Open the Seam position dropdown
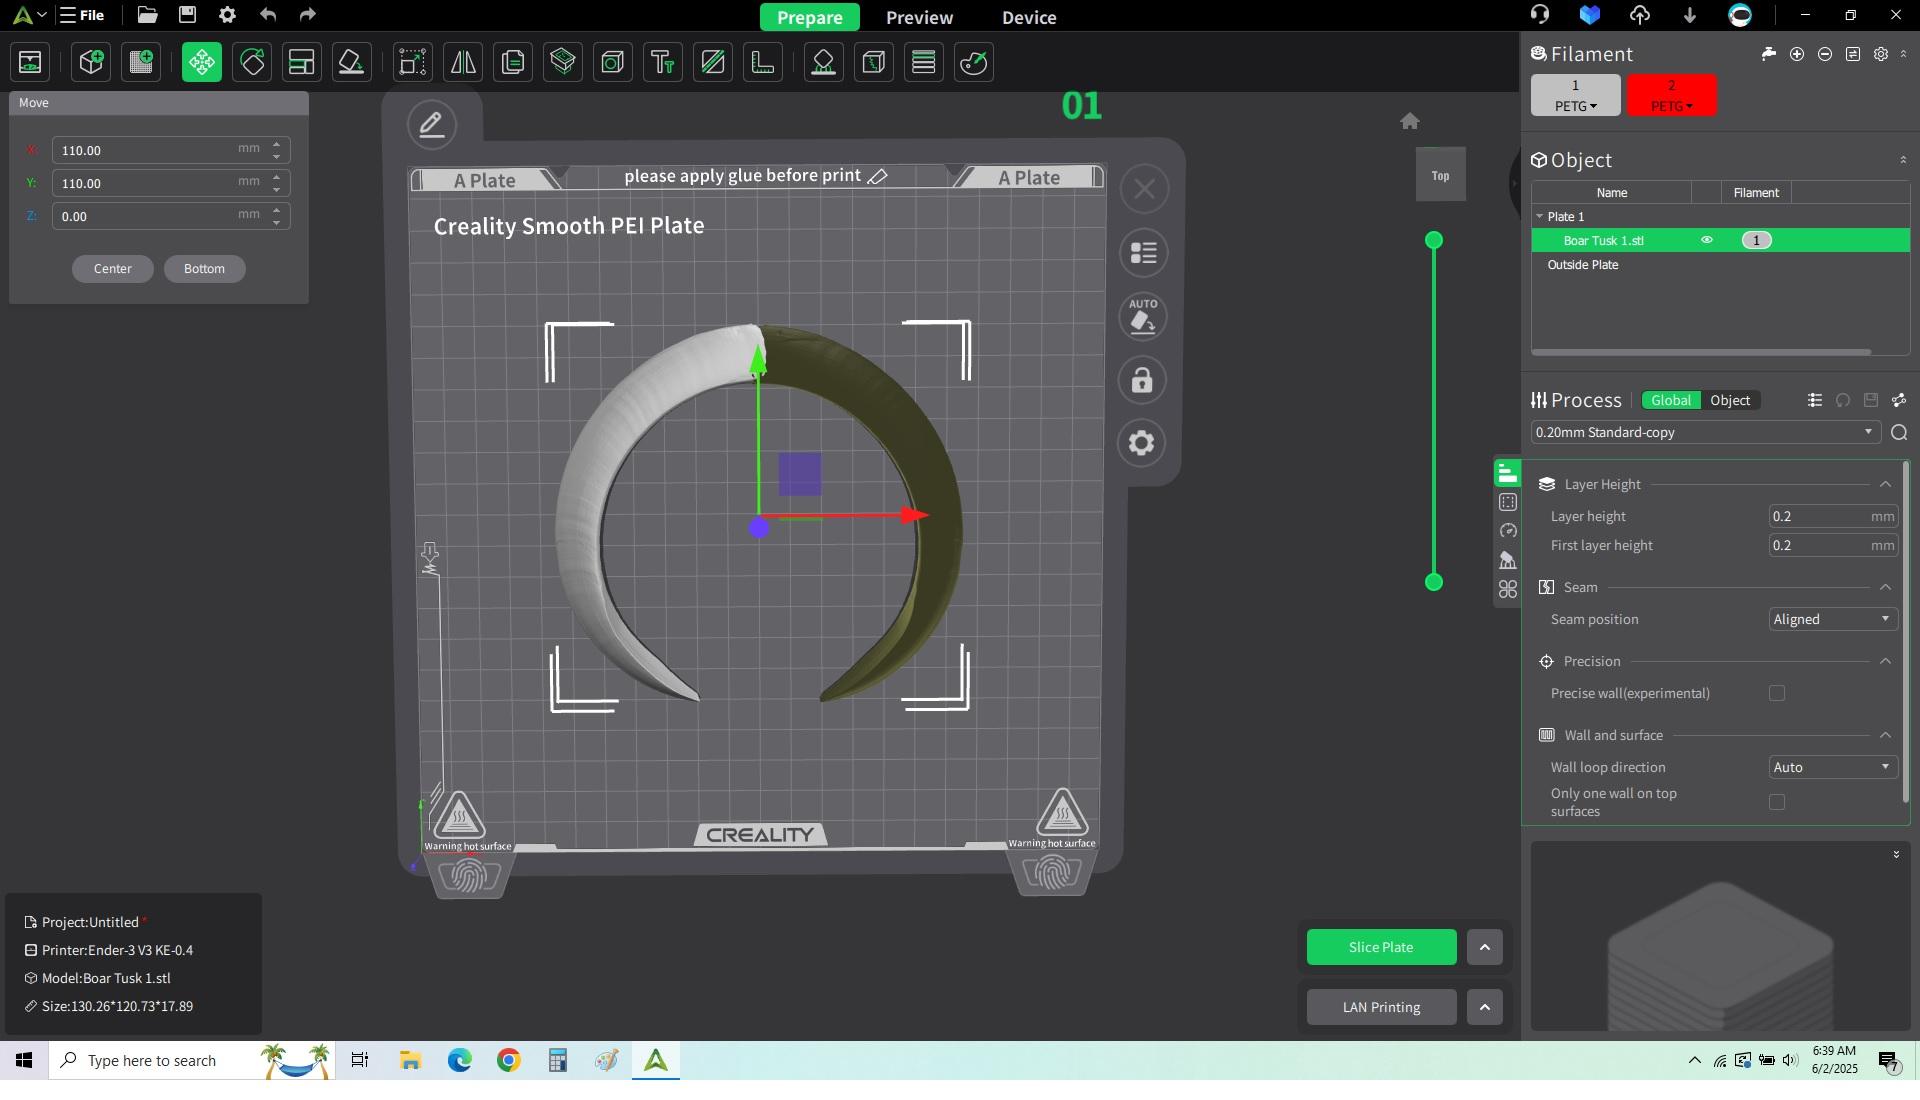The height and width of the screenshot is (1100, 1920). click(x=1832, y=620)
